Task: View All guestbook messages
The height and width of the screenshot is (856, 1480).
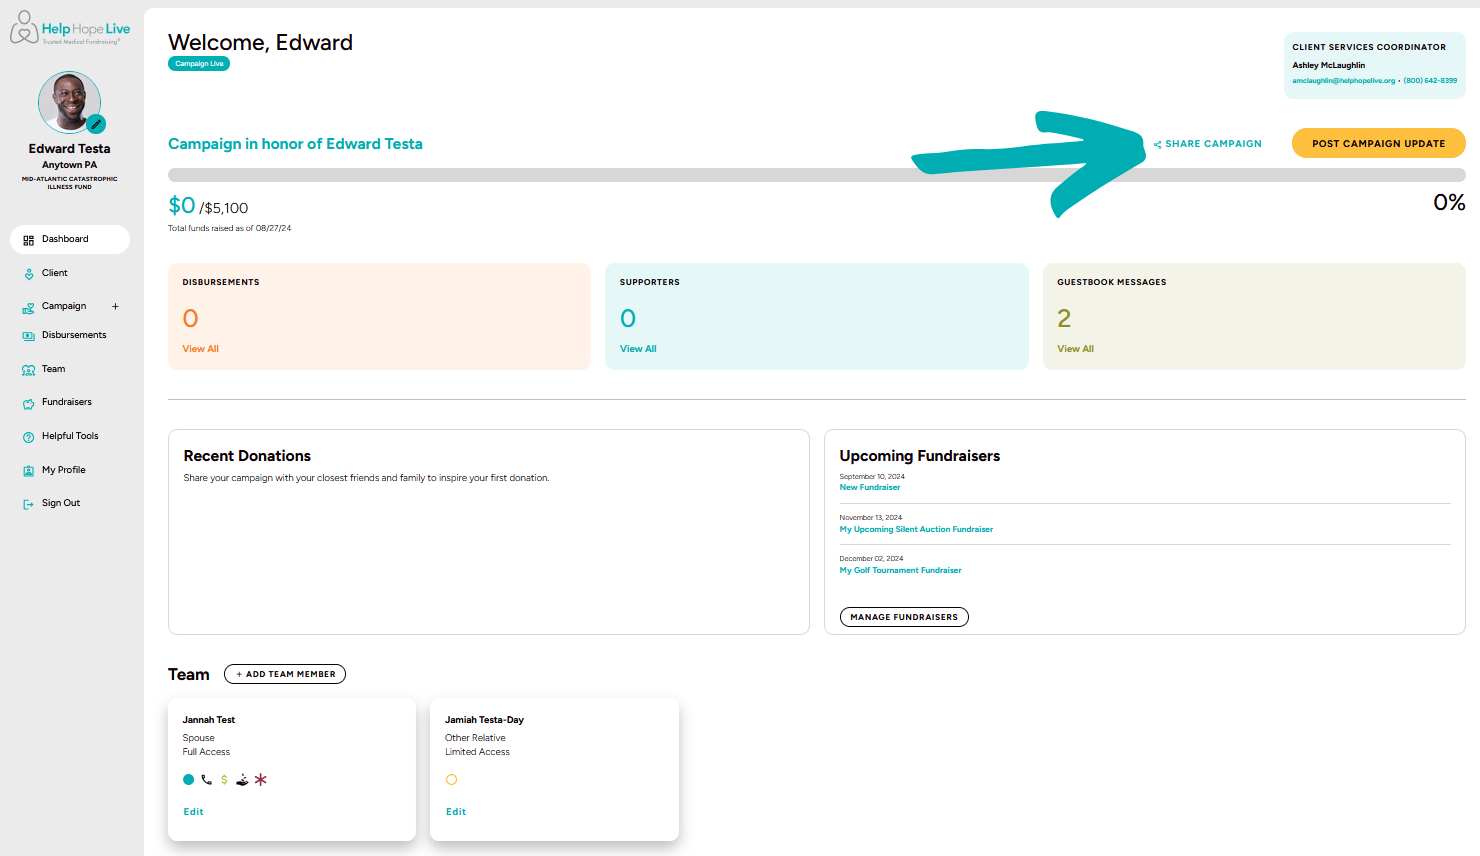Action: click(1075, 348)
